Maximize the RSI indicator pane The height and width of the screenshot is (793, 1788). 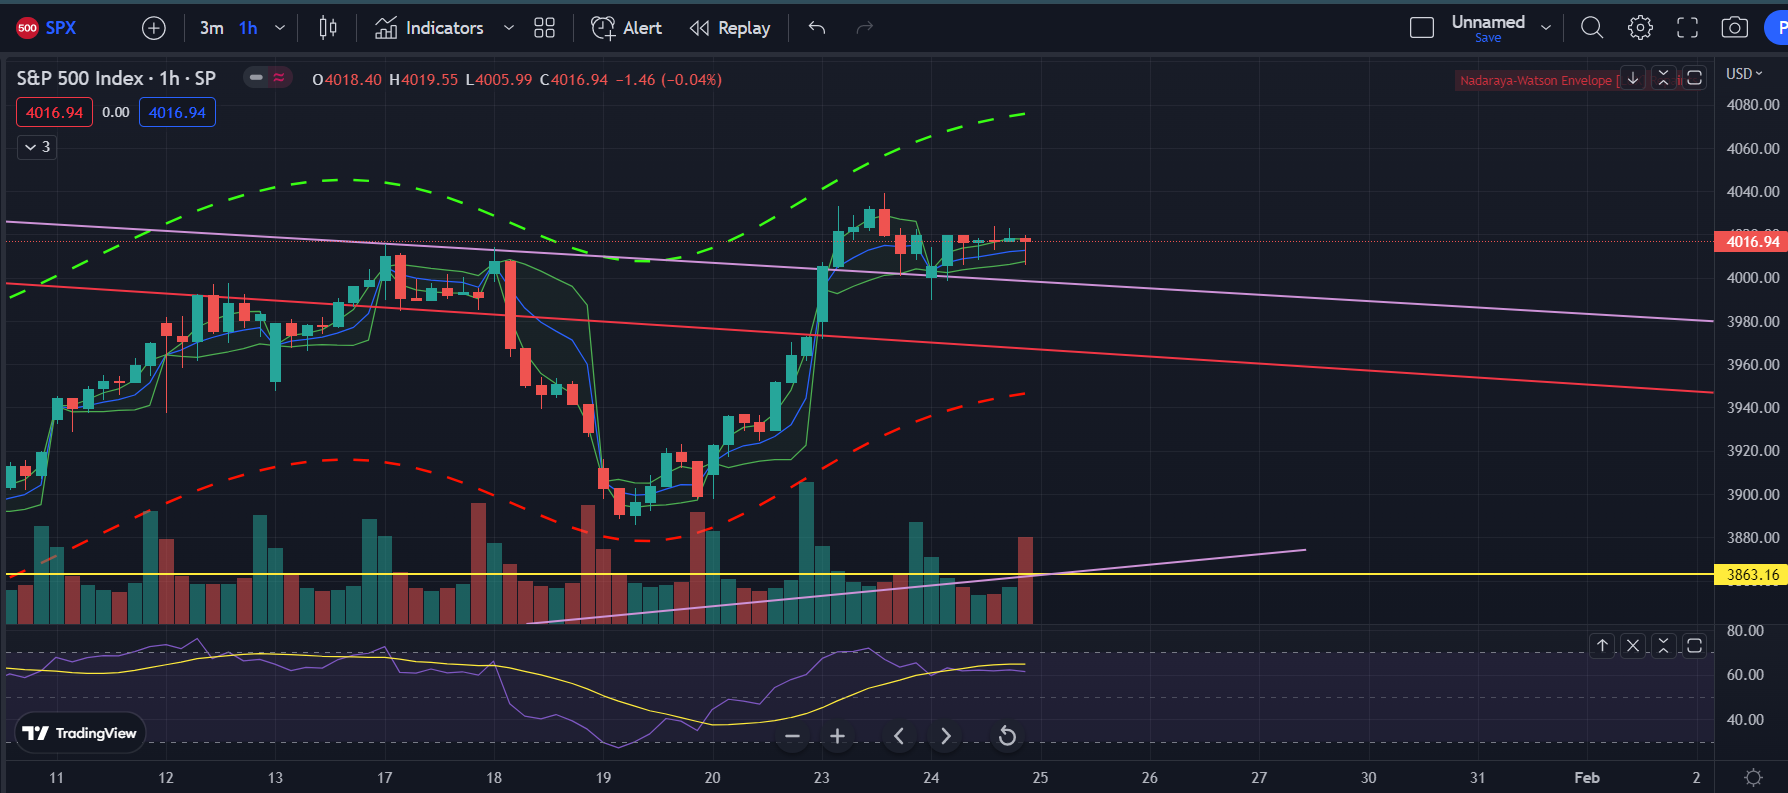[x=1694, y=646]
